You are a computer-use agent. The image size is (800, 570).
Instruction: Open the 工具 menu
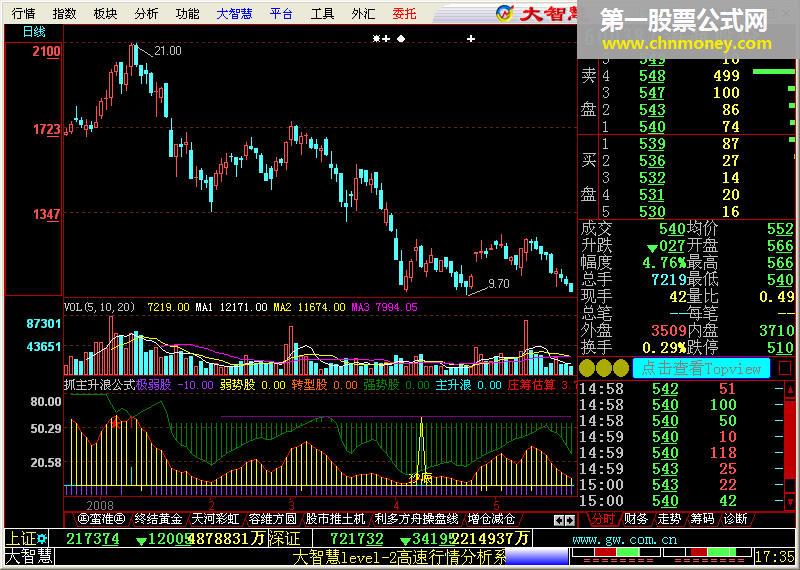point(322,14)
